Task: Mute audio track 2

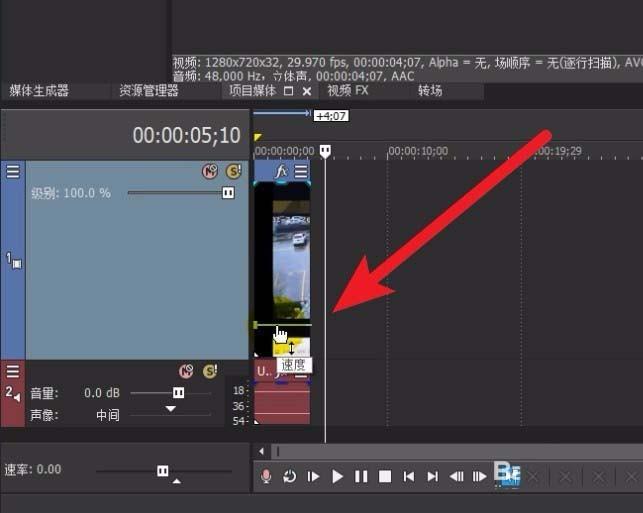Action: click(185, 371)
